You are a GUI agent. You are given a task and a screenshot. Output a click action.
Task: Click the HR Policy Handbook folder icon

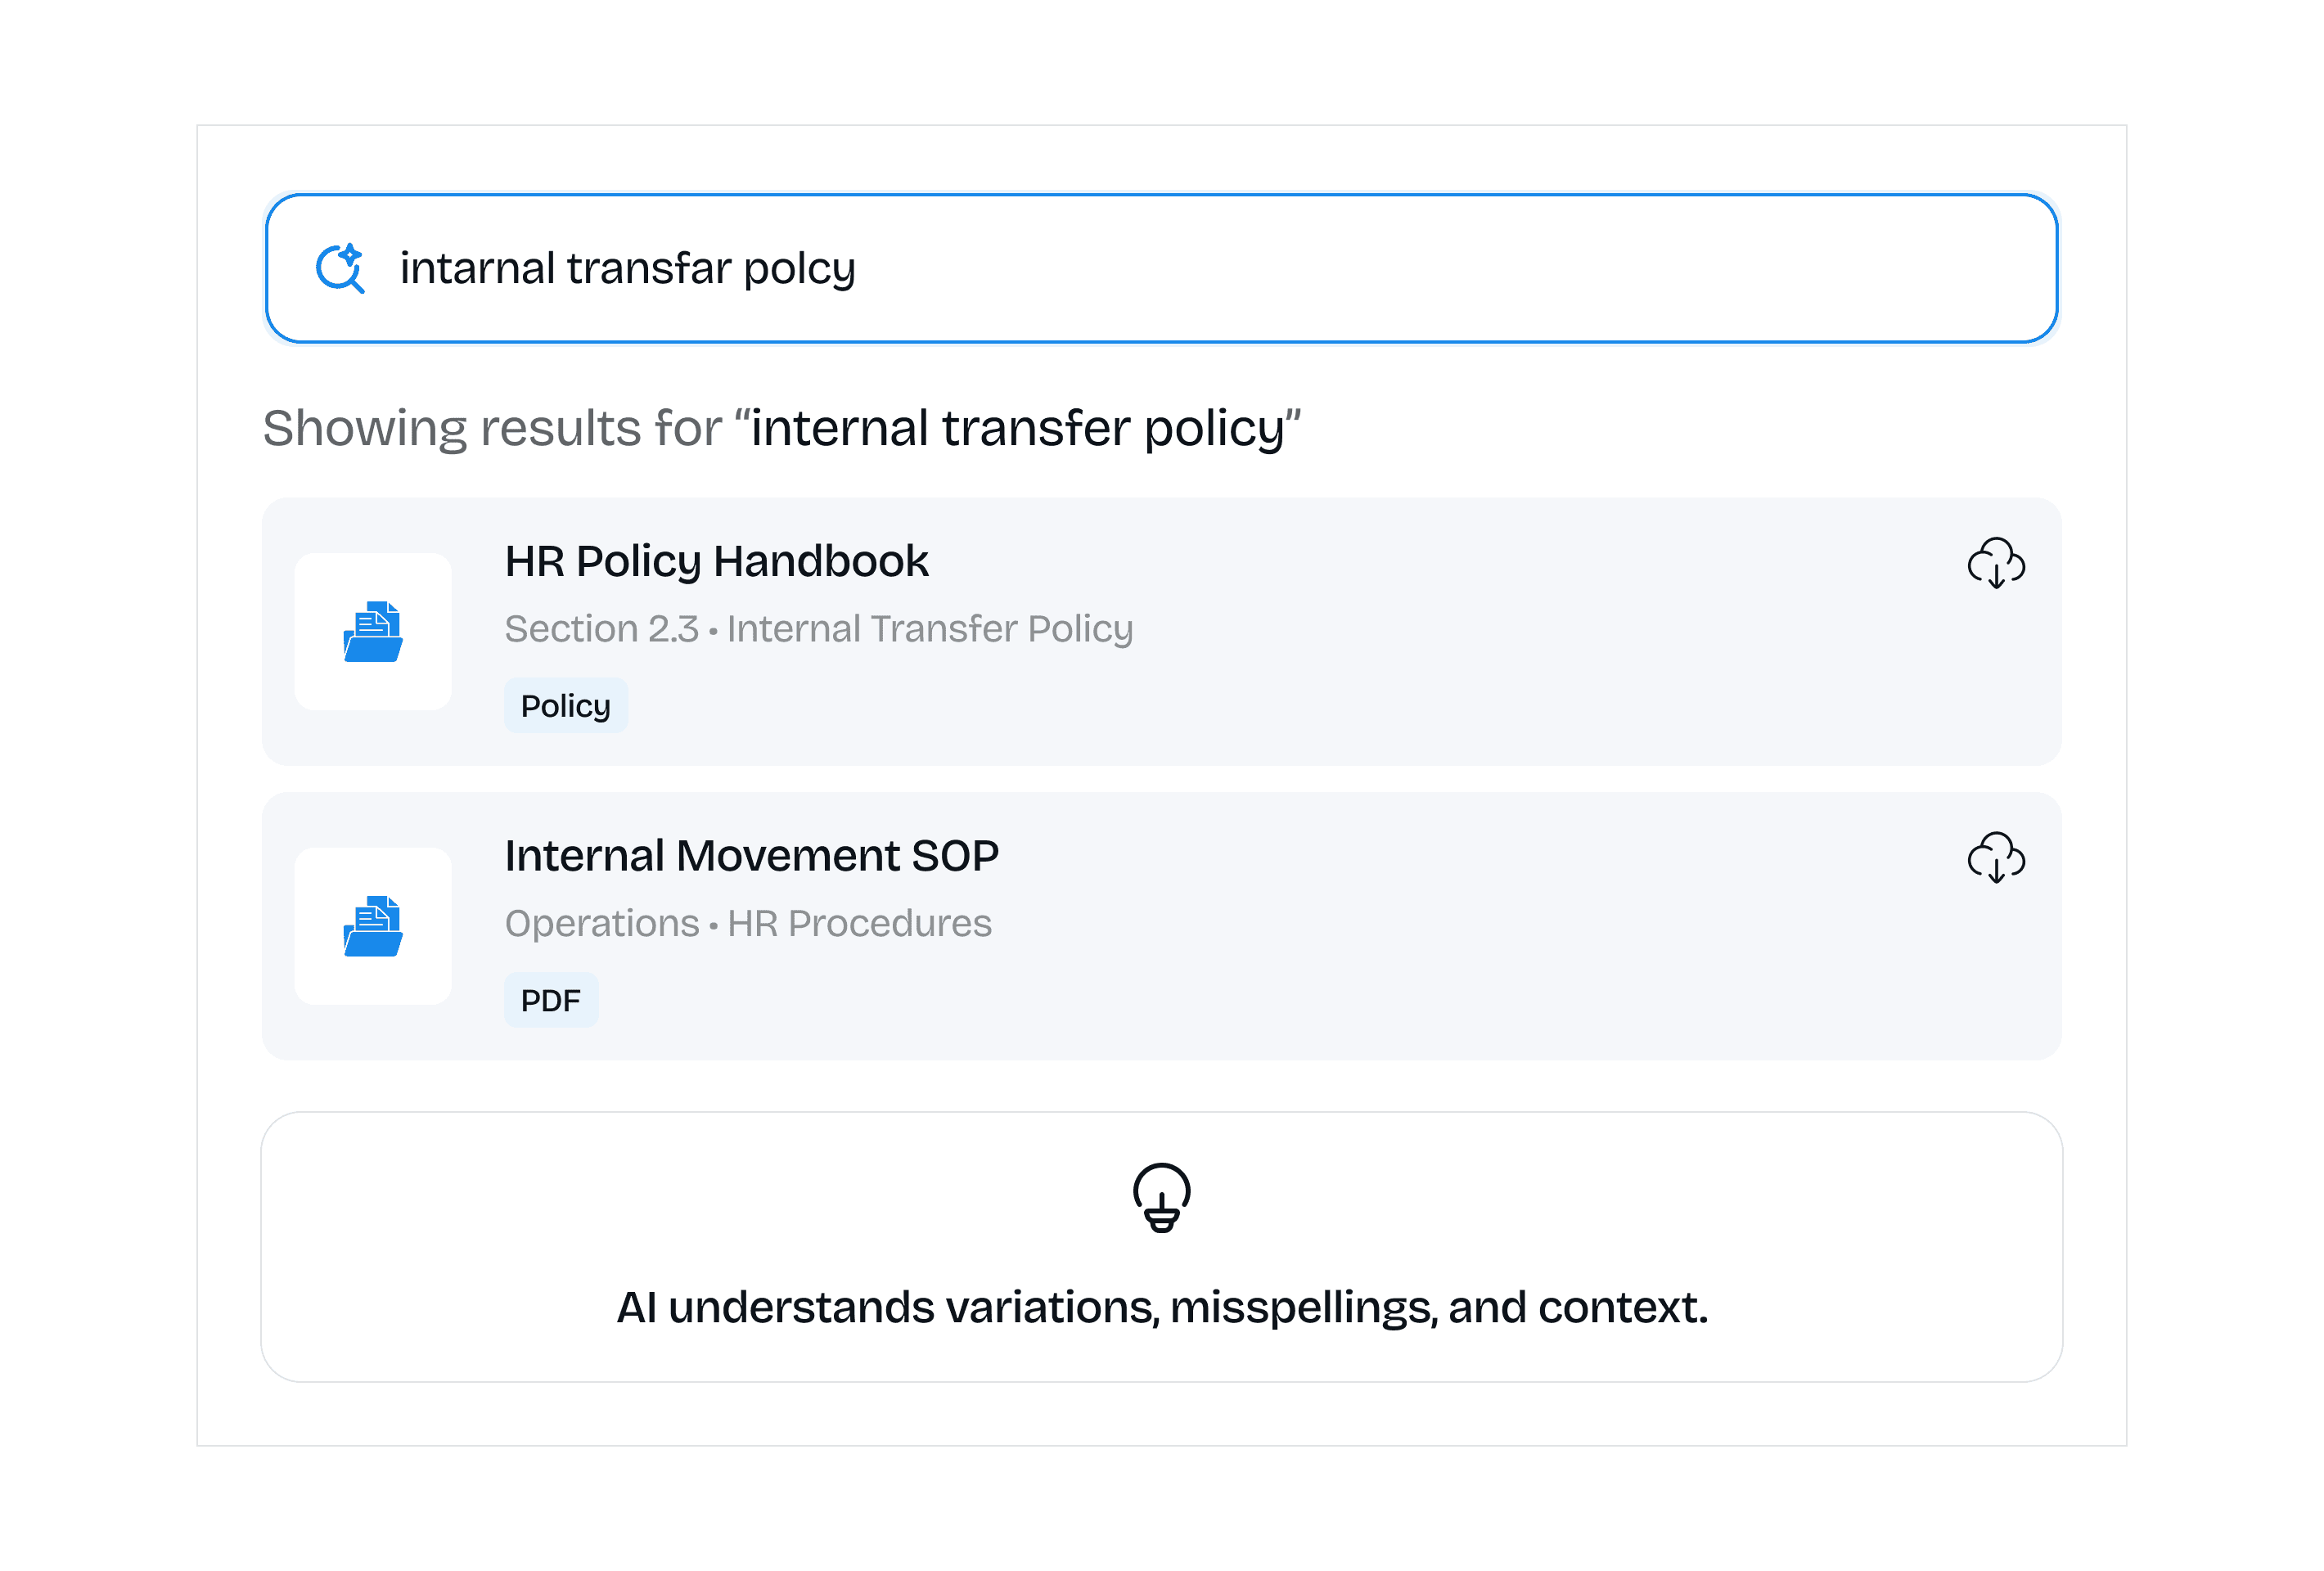(373, 631)
